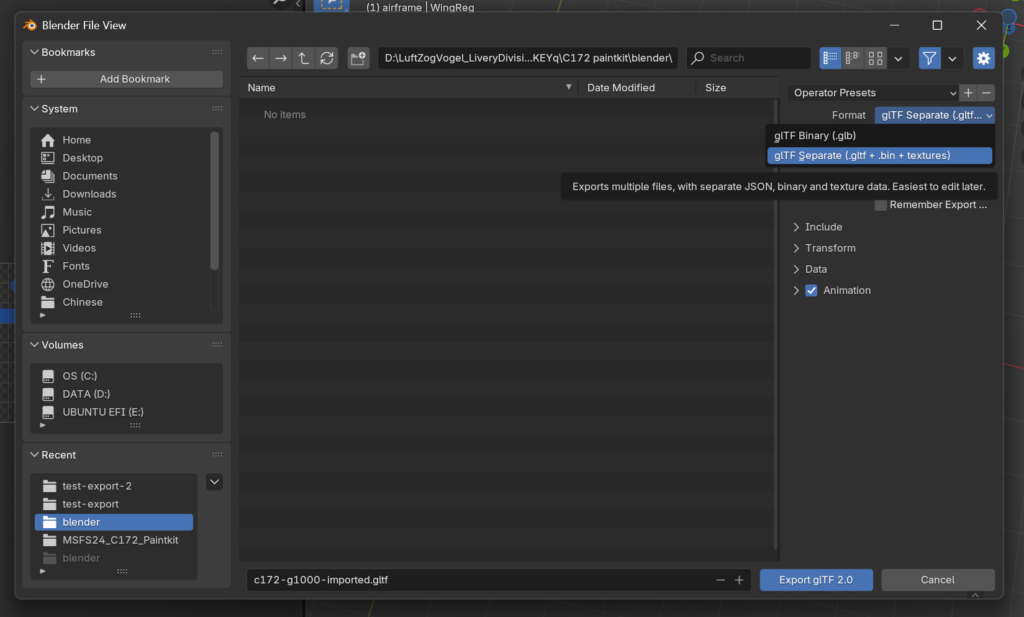
Task: Click the Export glTF 2.0 button
Action: click(x=816, y=580)
